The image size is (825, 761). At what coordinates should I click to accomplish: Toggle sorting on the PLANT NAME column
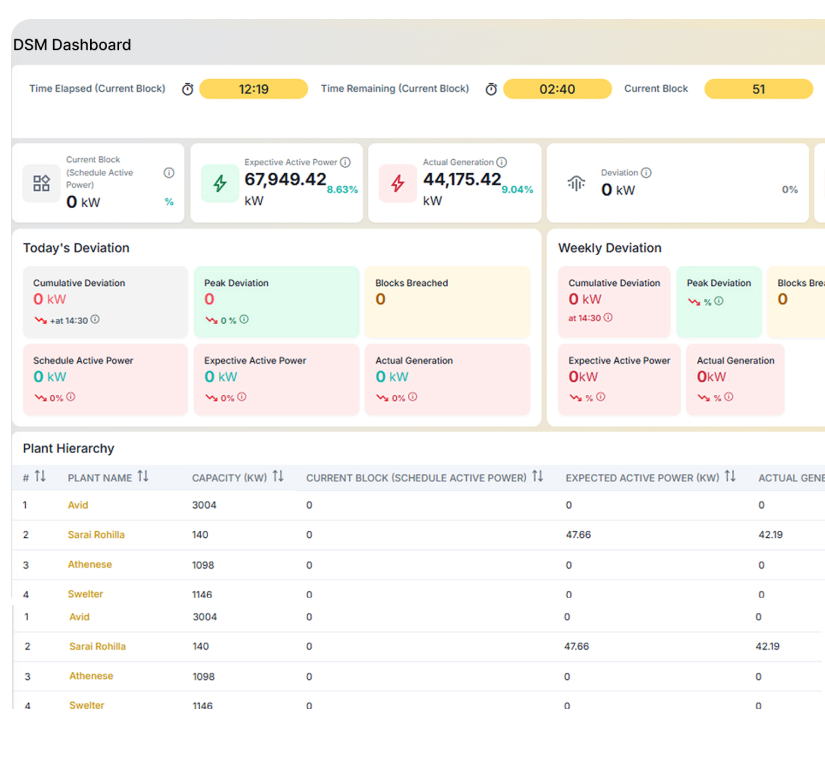coord(142,478)
